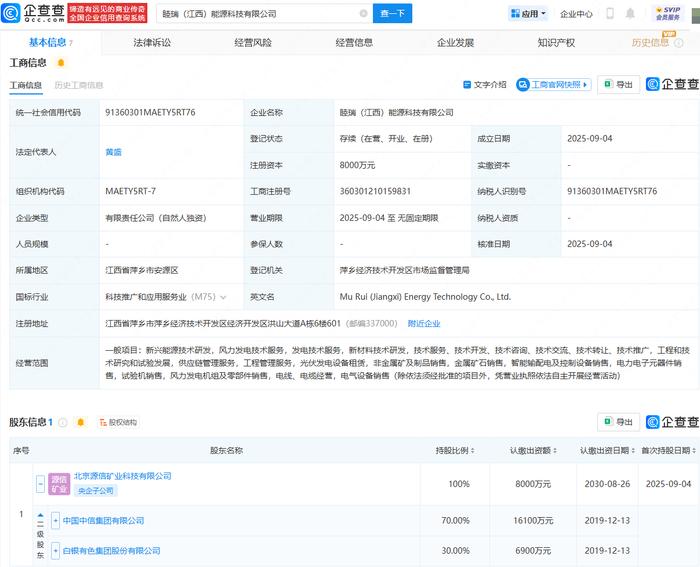Click the Qcc.com logo
The height and width of the screenshot is (567, 700).
click(x=33, y=13)
